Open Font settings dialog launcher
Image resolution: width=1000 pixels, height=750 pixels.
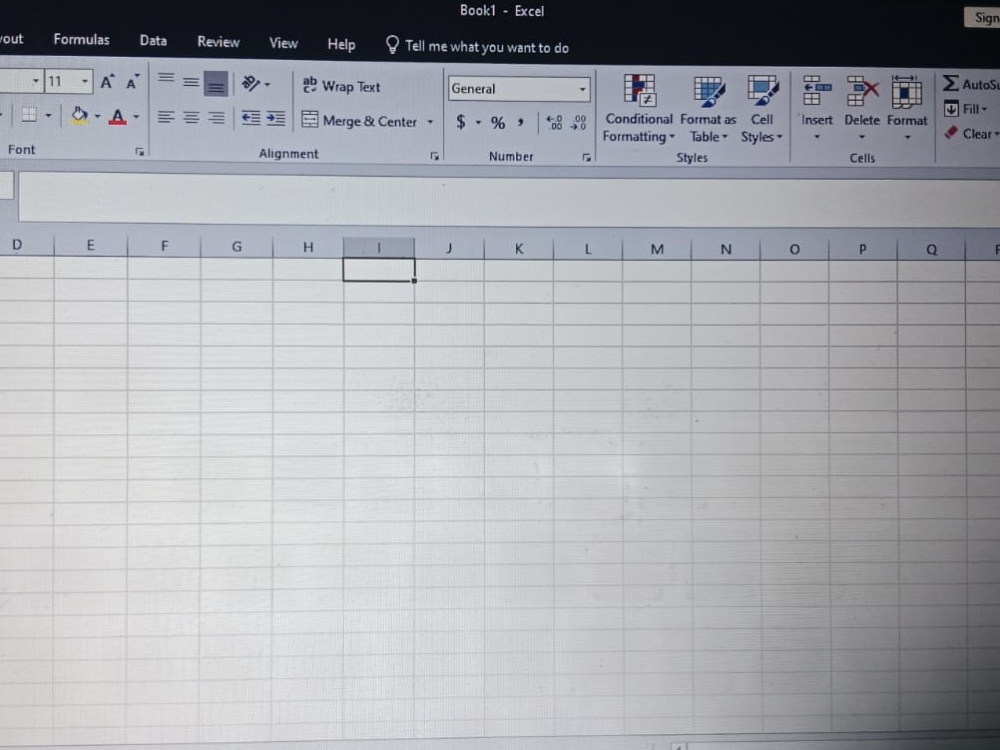[139, 151]
